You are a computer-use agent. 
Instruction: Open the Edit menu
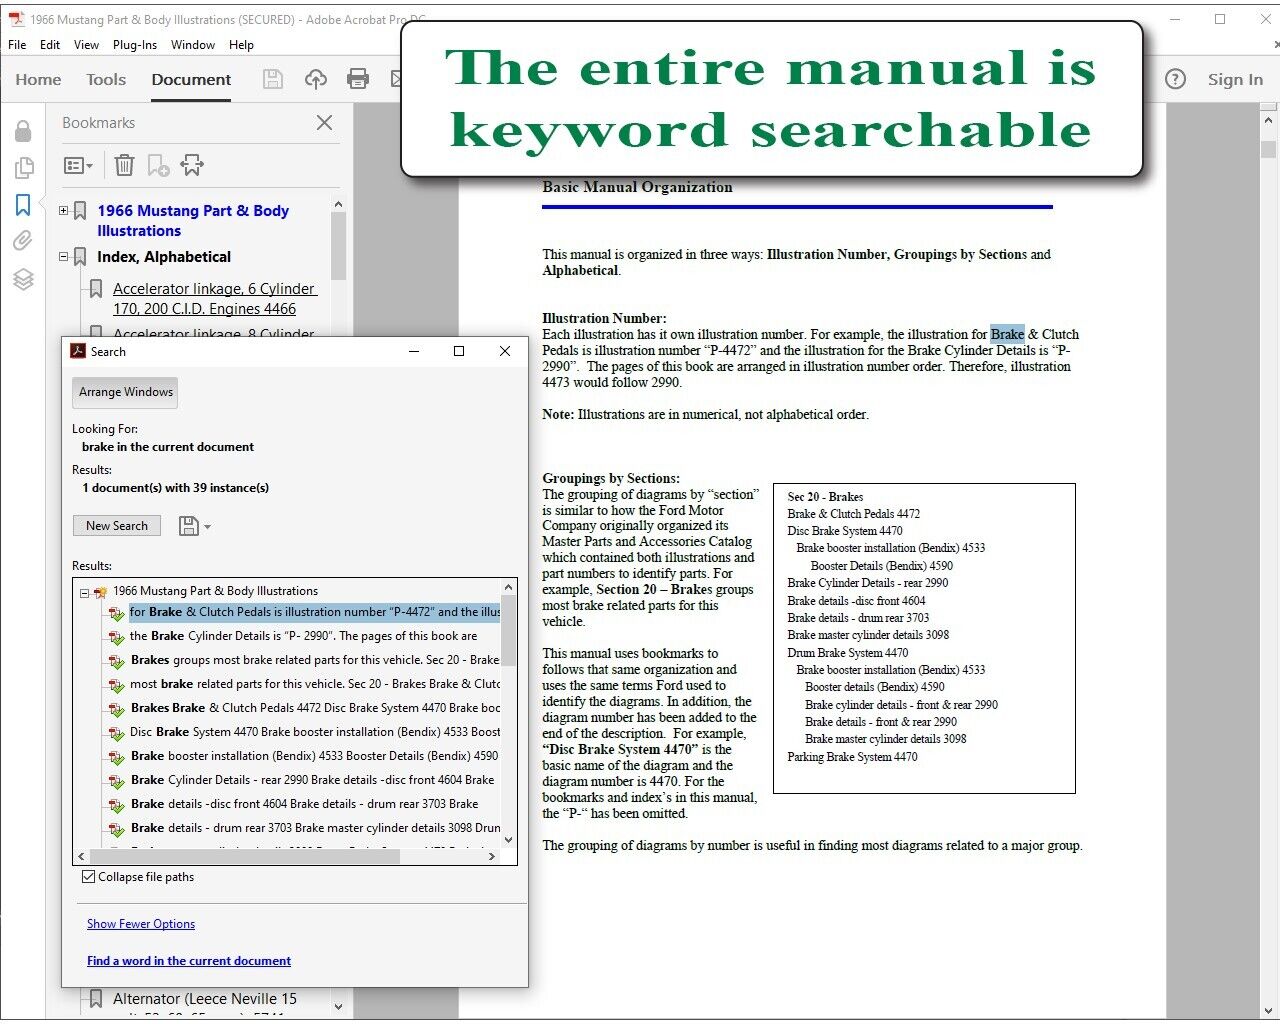50,45
